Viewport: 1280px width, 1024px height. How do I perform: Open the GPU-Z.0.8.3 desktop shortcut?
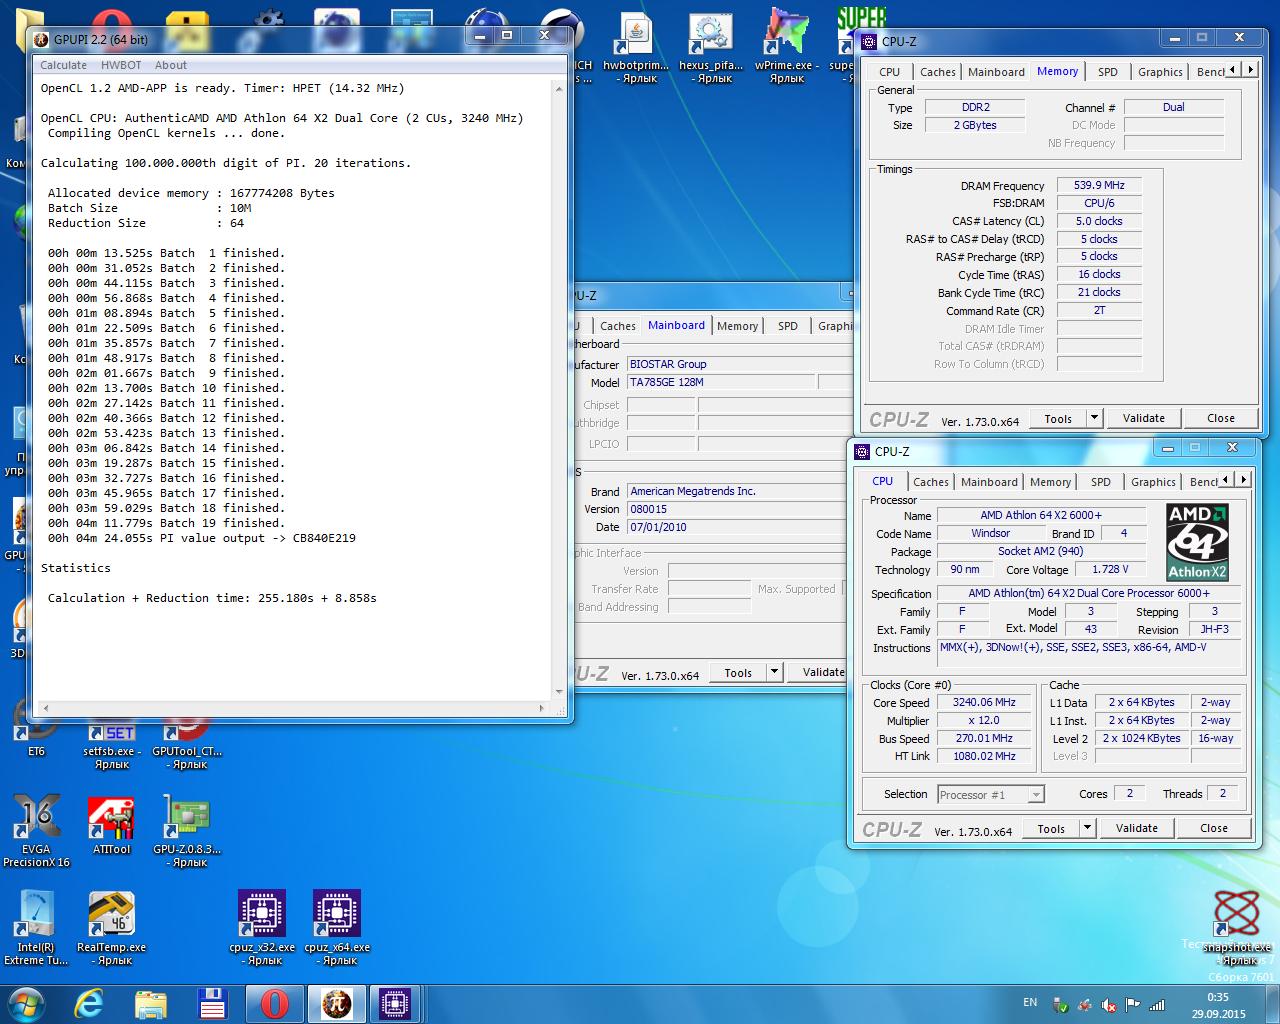click(187, 830)
